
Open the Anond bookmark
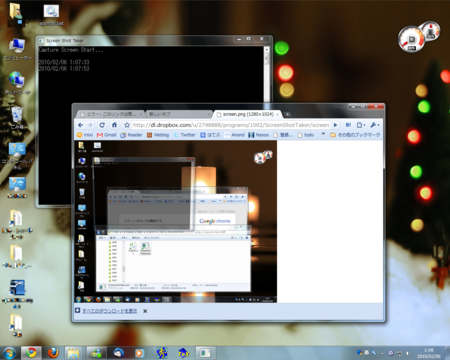234,135
